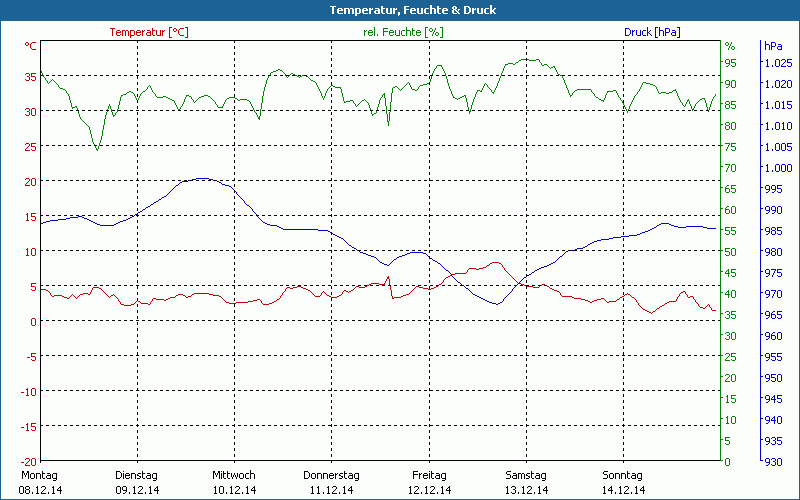The width and height of the screenshot is (800, 500).
Task: Click the '965' pressure axis value
Action: tap(773, 315)
